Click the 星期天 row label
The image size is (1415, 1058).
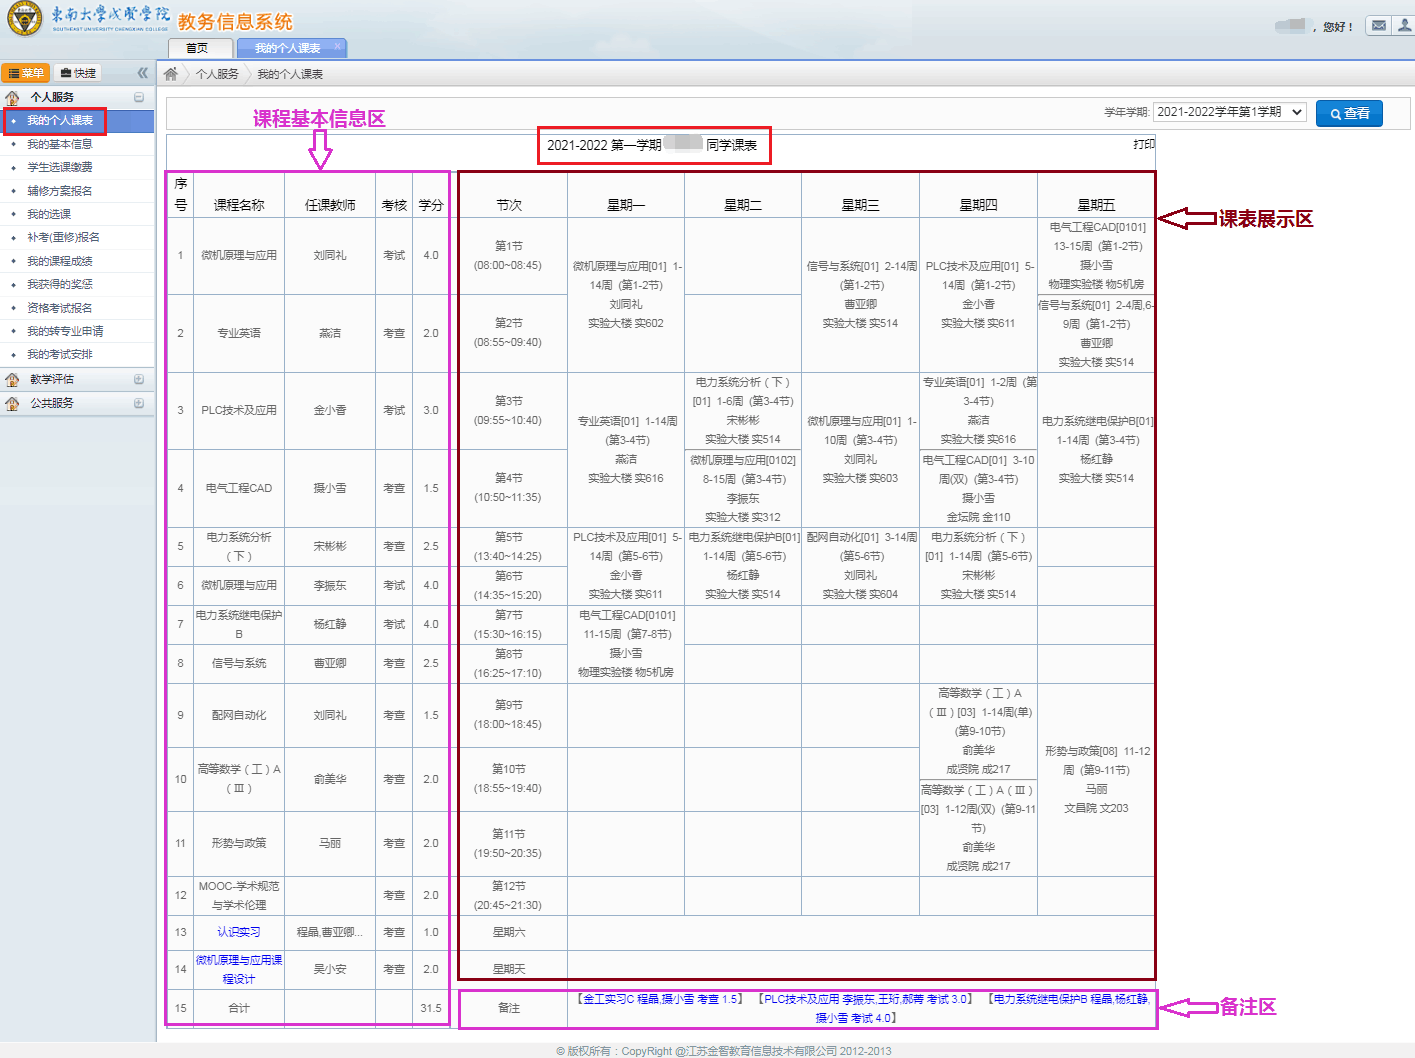click(508, 969)
